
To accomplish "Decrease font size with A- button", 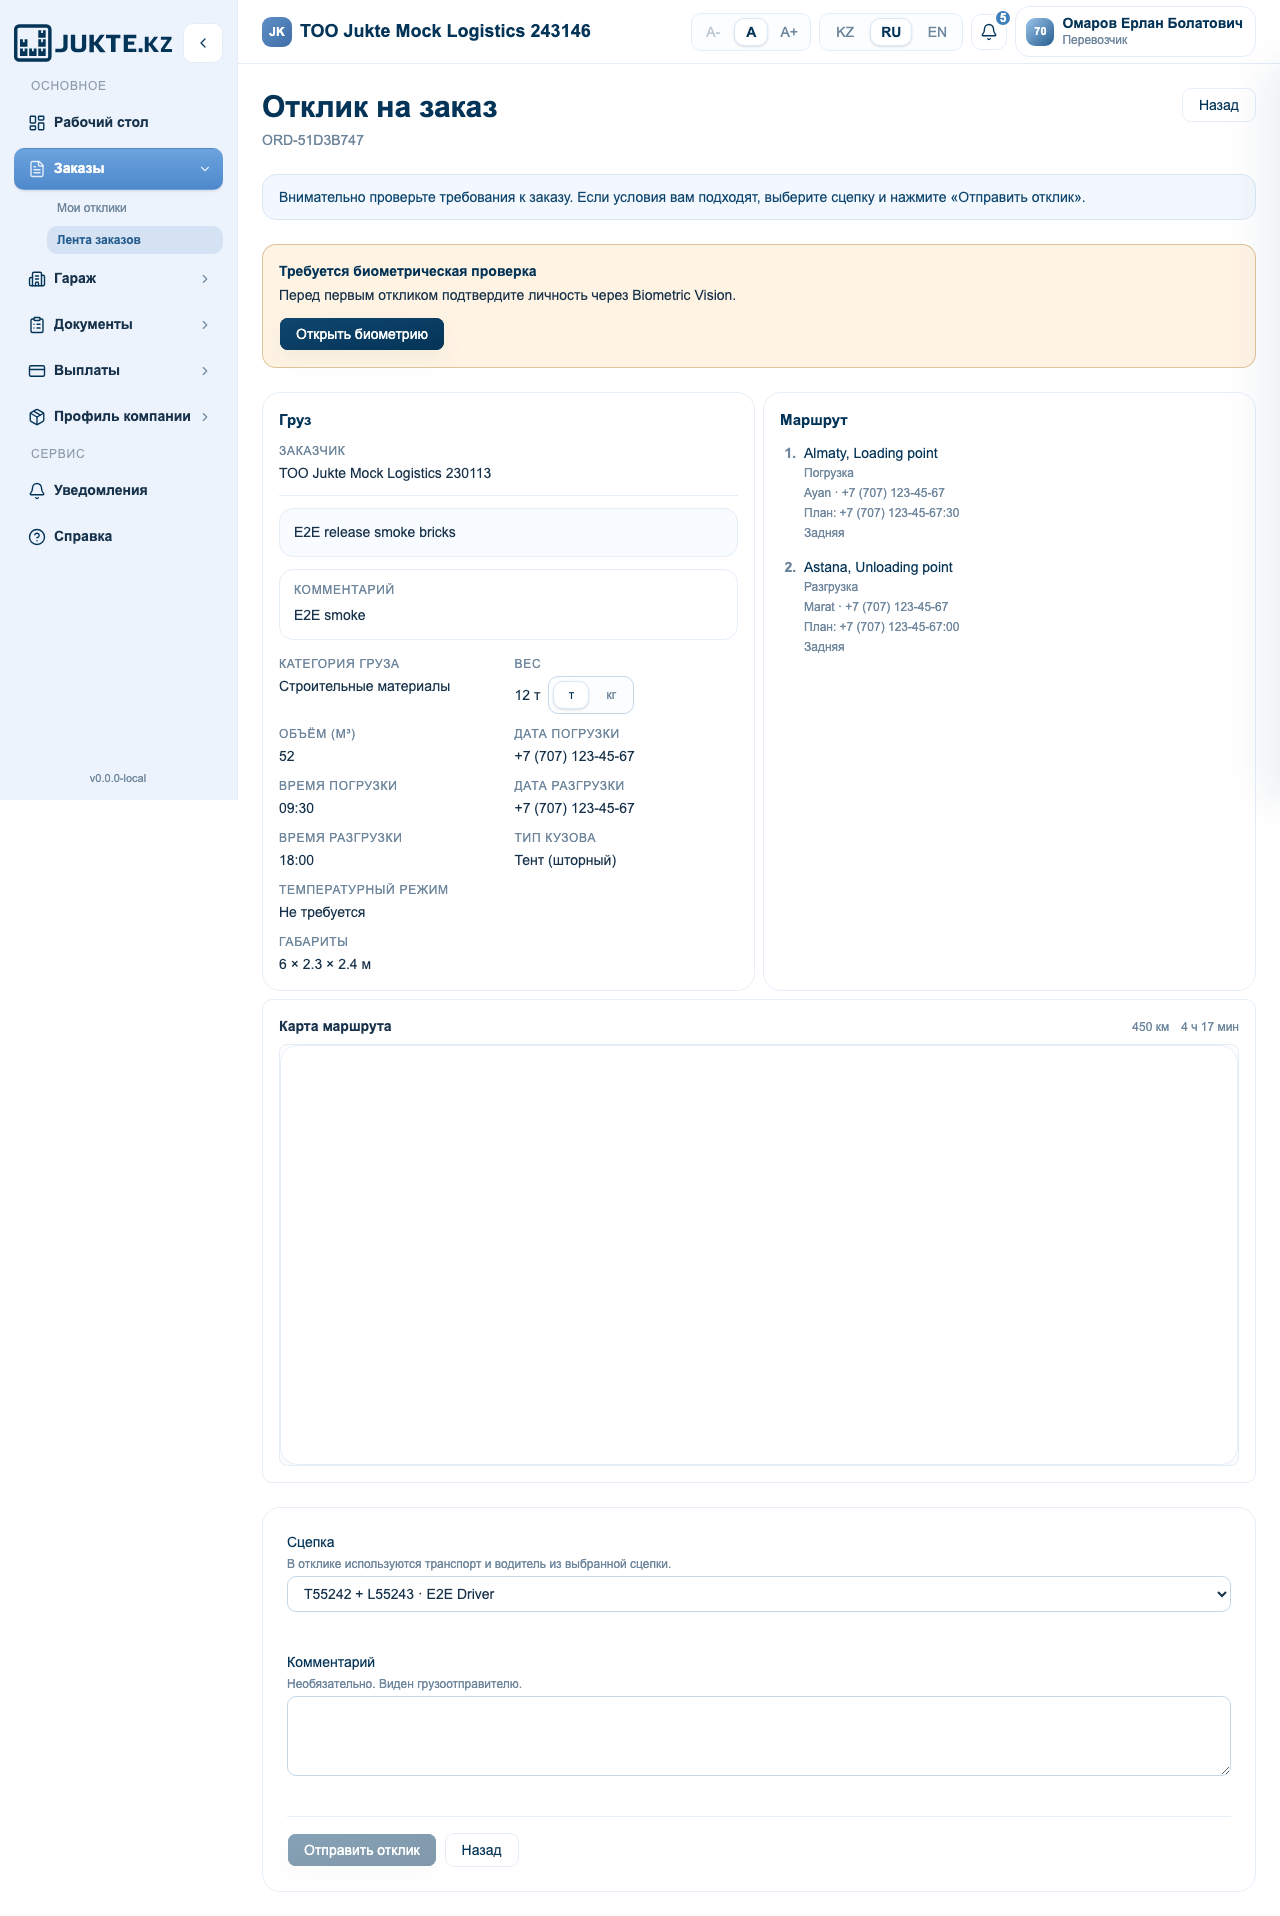I will click(x=713, y=32).
